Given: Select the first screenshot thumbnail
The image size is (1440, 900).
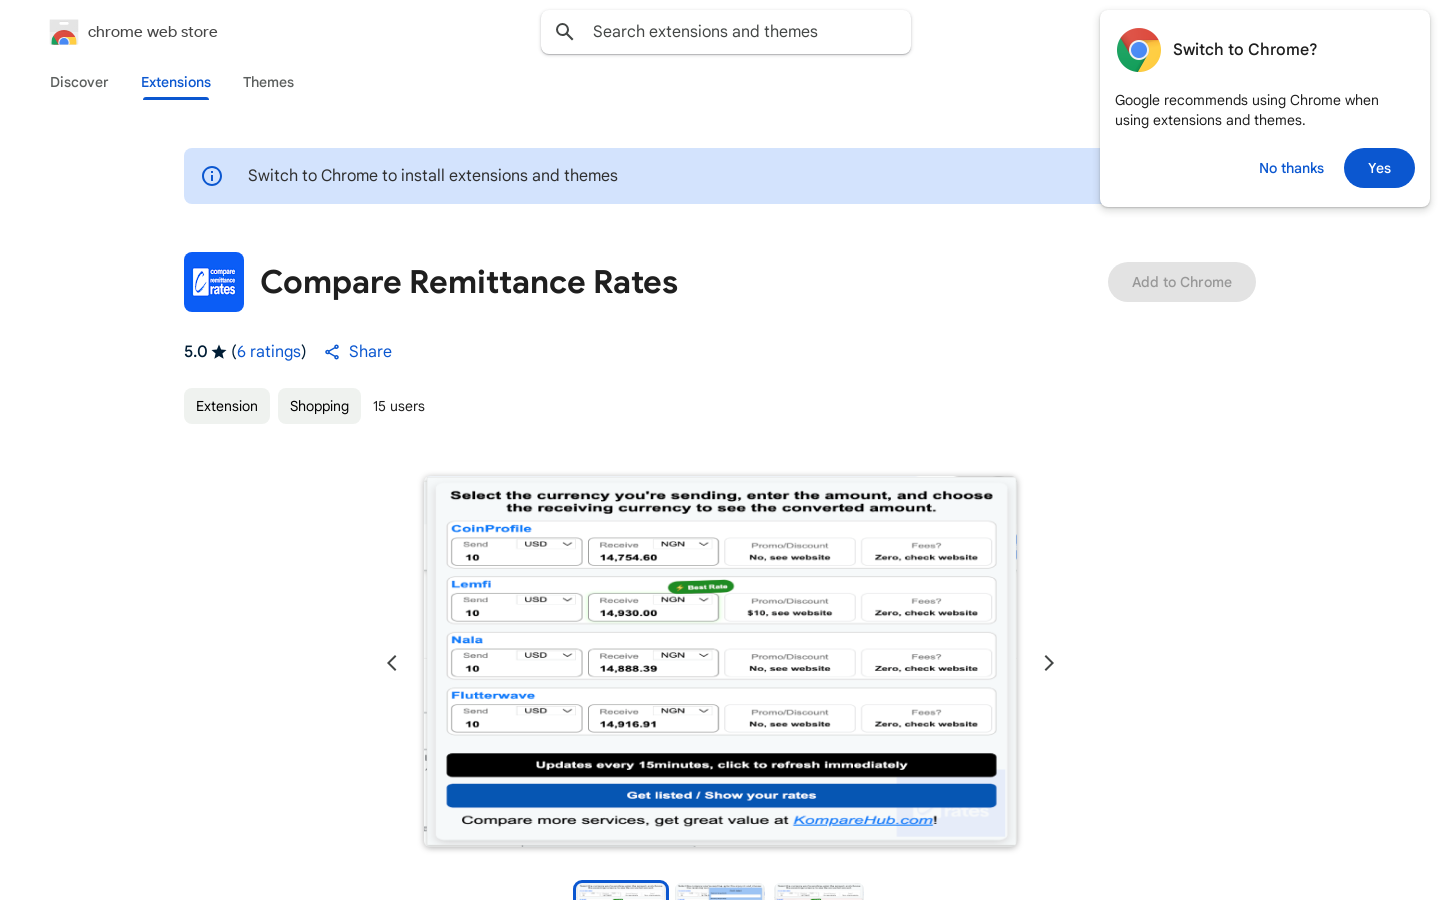Looking at the screenshot, I should pyautogui.click(x=621, y=891).
